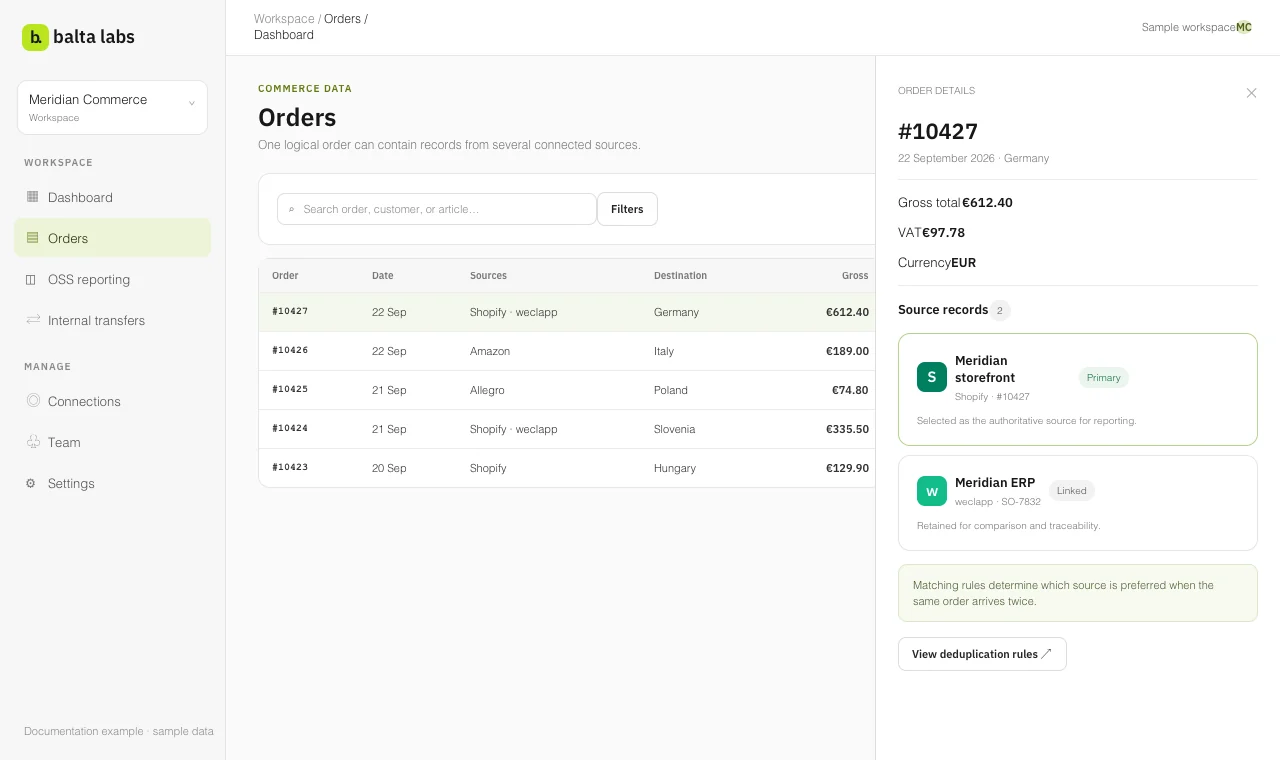Click the Sources column header
The width and height of the screenshot is (1280, 760).
coord(488,275)
